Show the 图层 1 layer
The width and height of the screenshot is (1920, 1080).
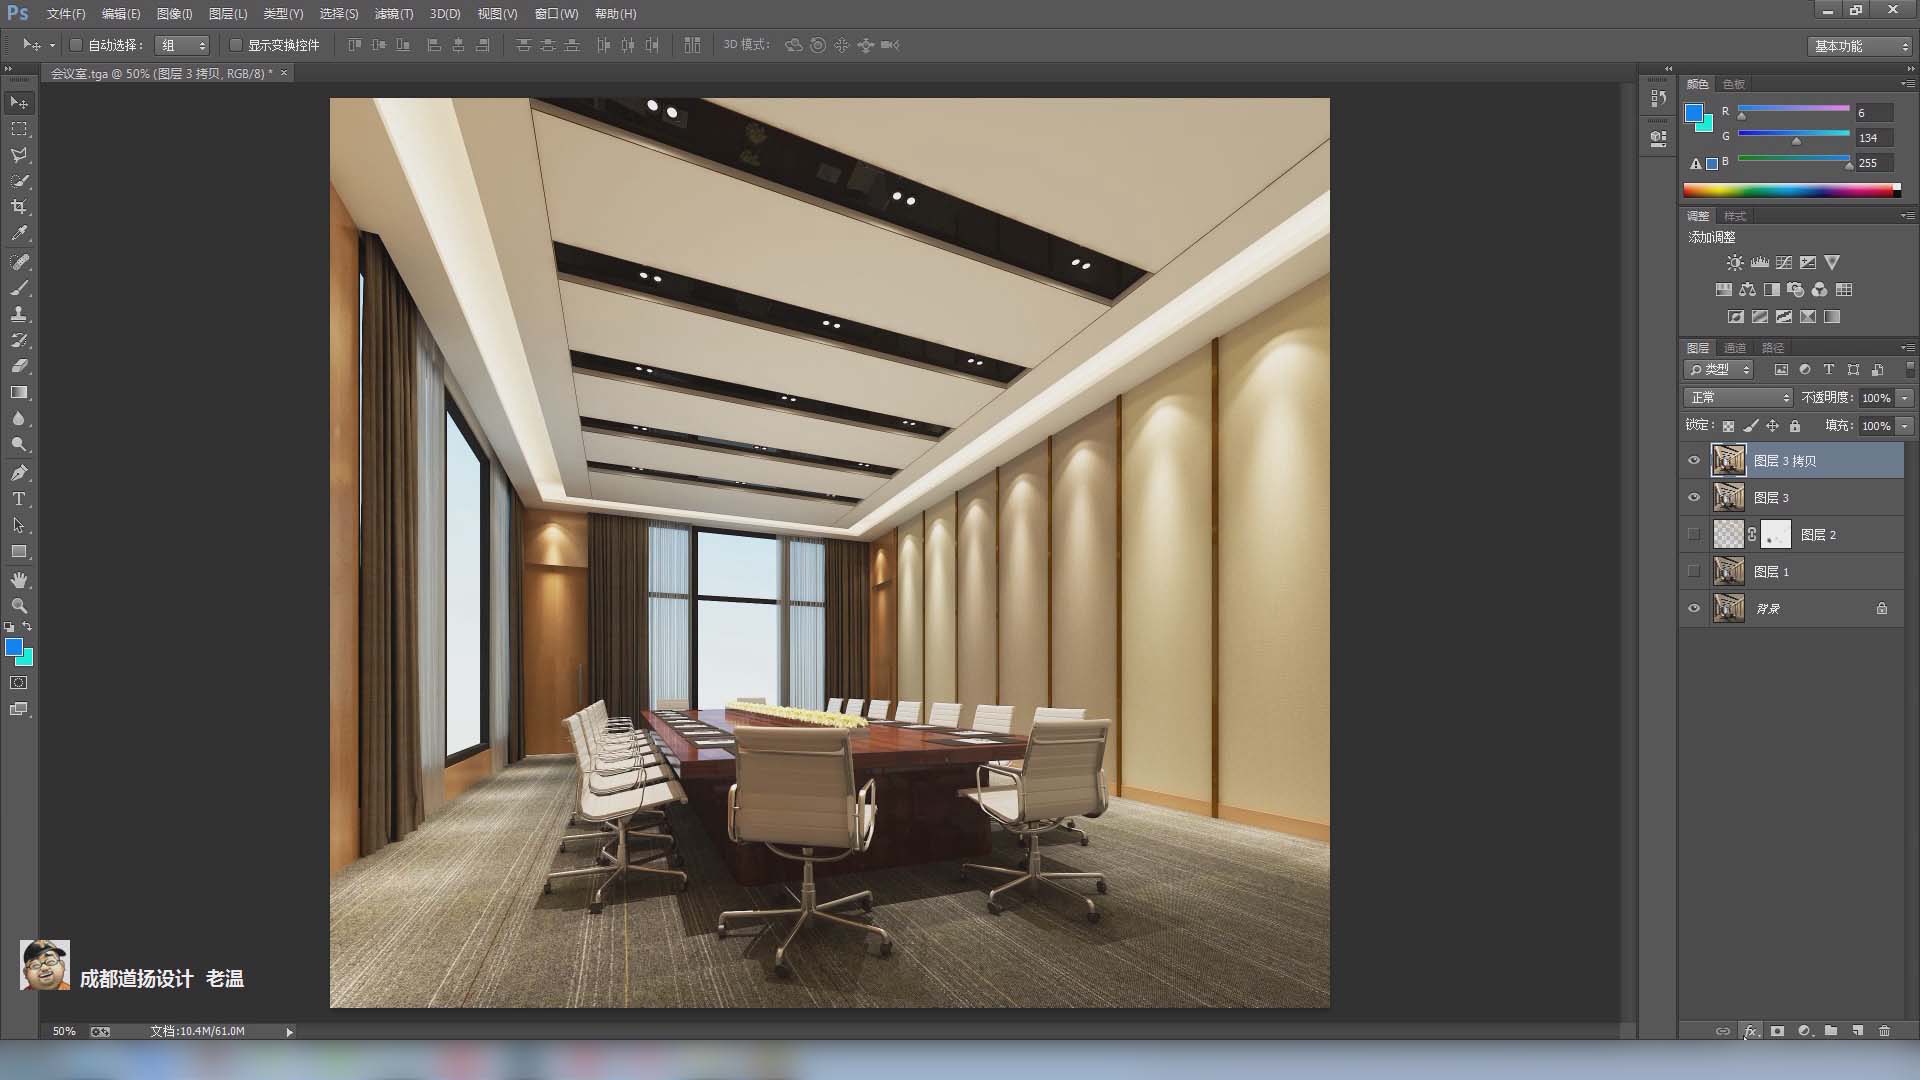click(1694, 572)
